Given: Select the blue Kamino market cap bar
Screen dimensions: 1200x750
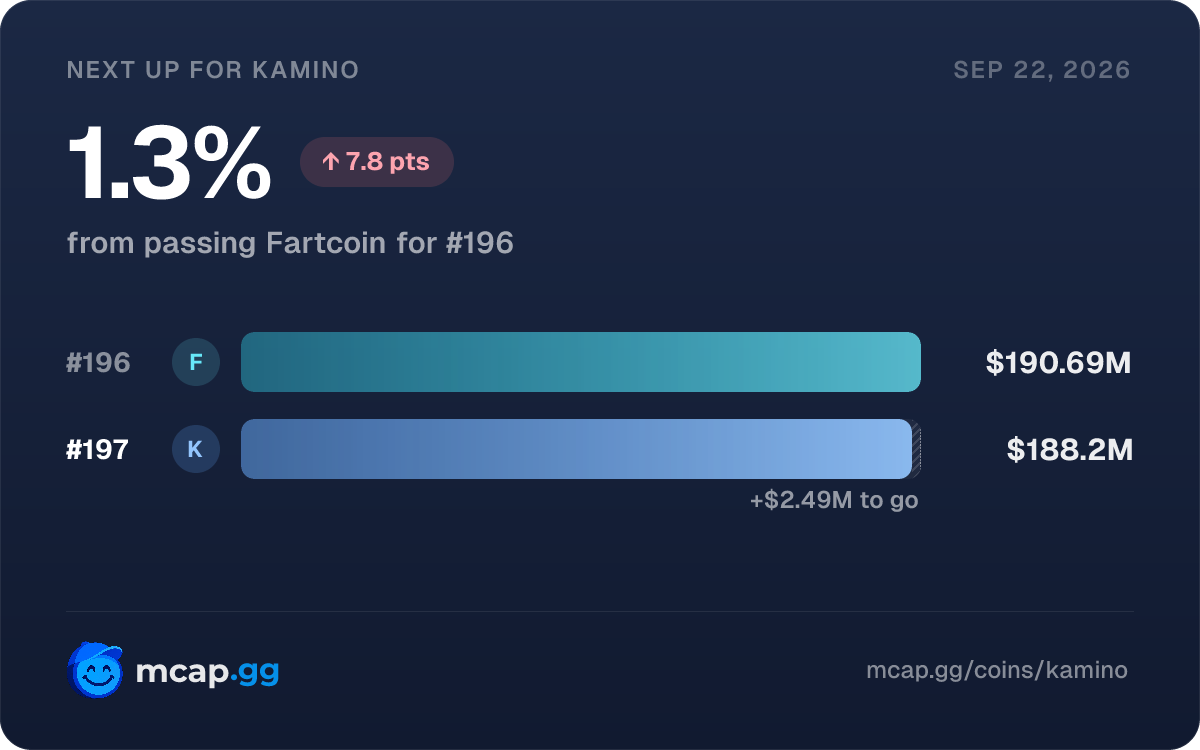Looking at the screenshot, I should pyautogui.click(x=576, y=449).
